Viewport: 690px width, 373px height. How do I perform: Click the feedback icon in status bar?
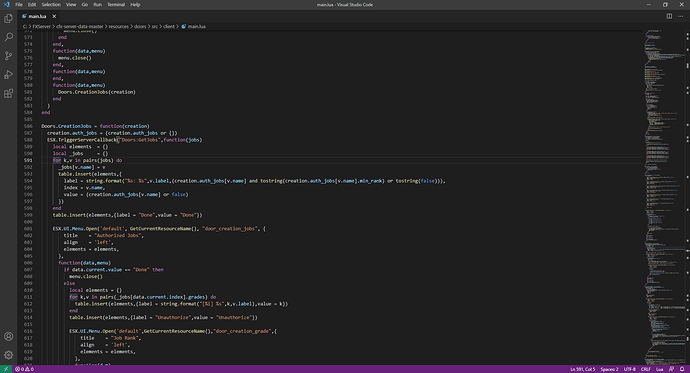pos(672,369)
